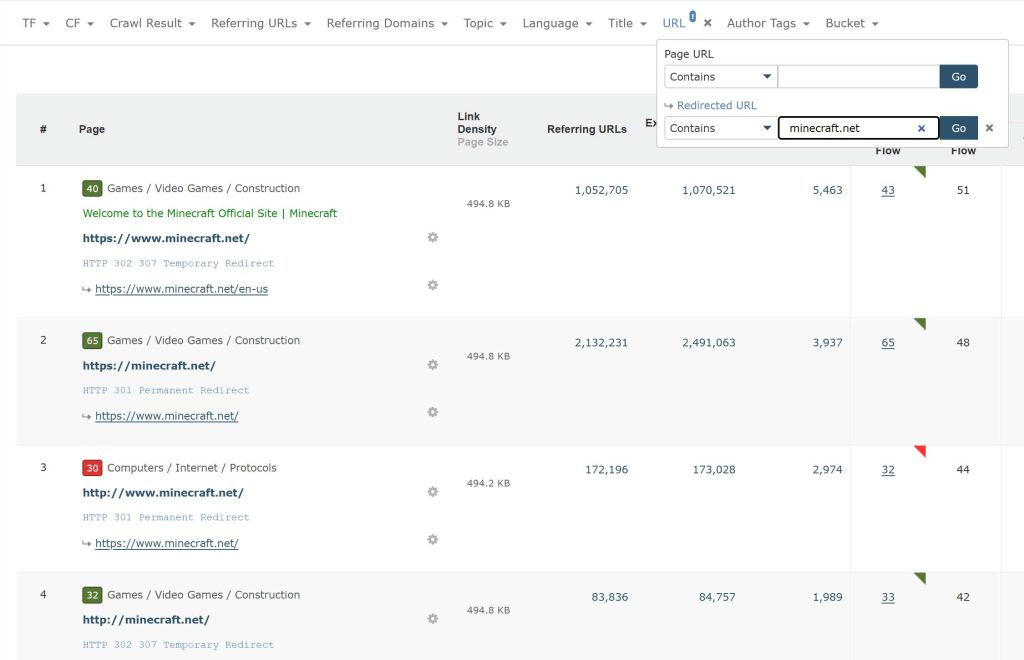
Task: Click Go next to Page URL field
Action: tap(958, 76)
